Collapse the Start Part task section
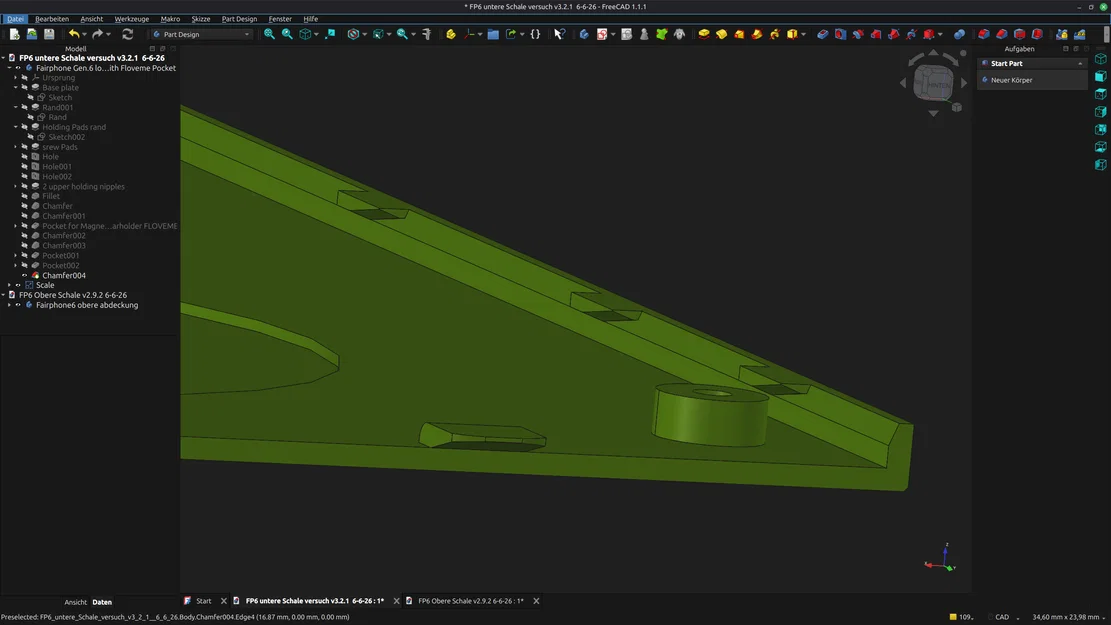1111x625 pixels. pyautogui.click(x=1081, y=64)
